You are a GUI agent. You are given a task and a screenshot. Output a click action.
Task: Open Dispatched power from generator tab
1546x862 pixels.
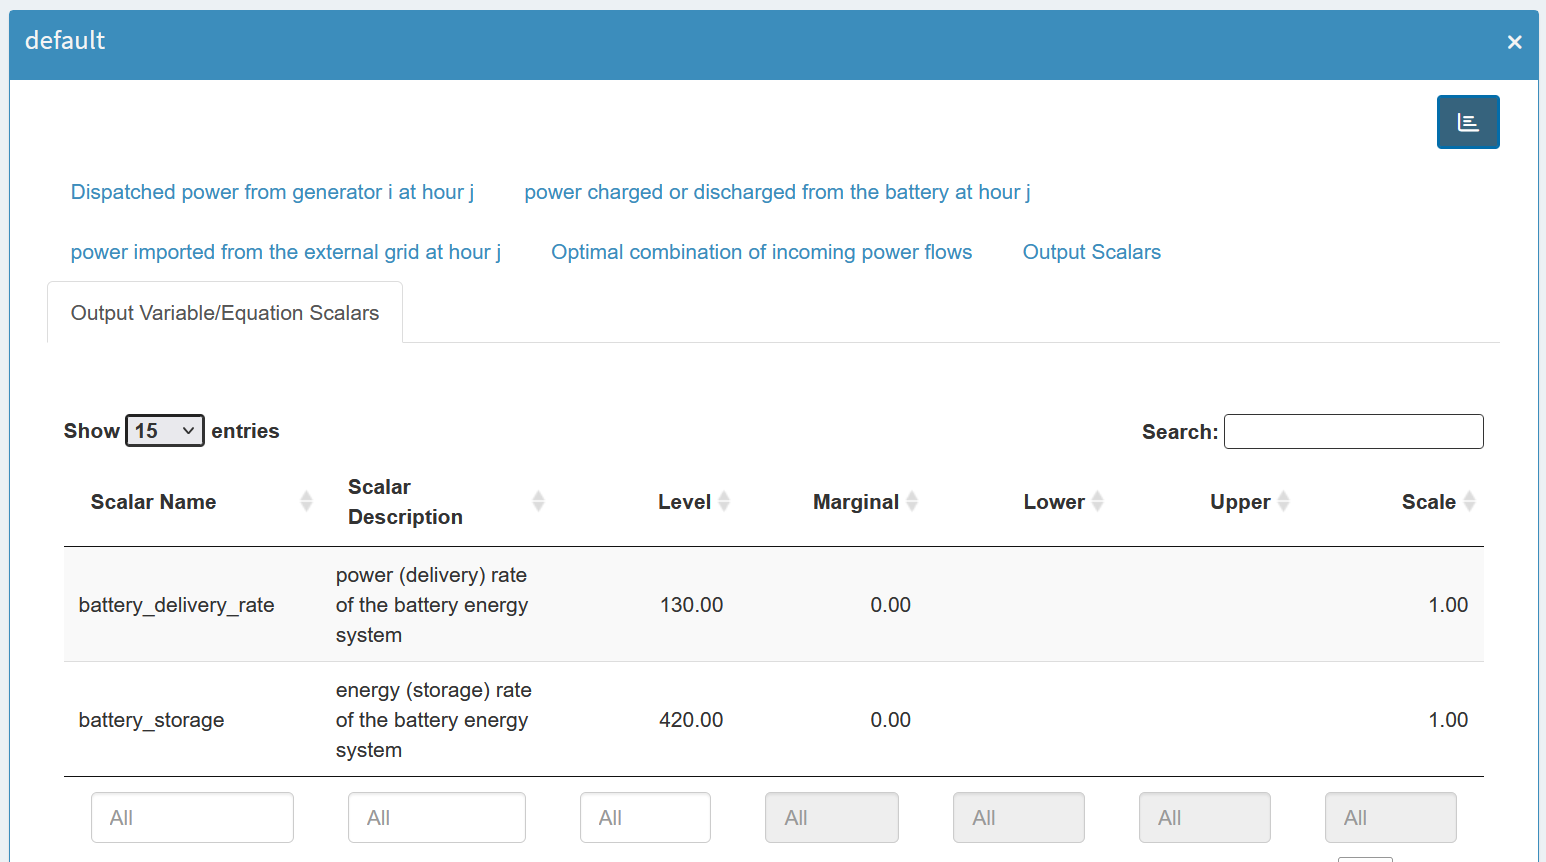(272, 192)
